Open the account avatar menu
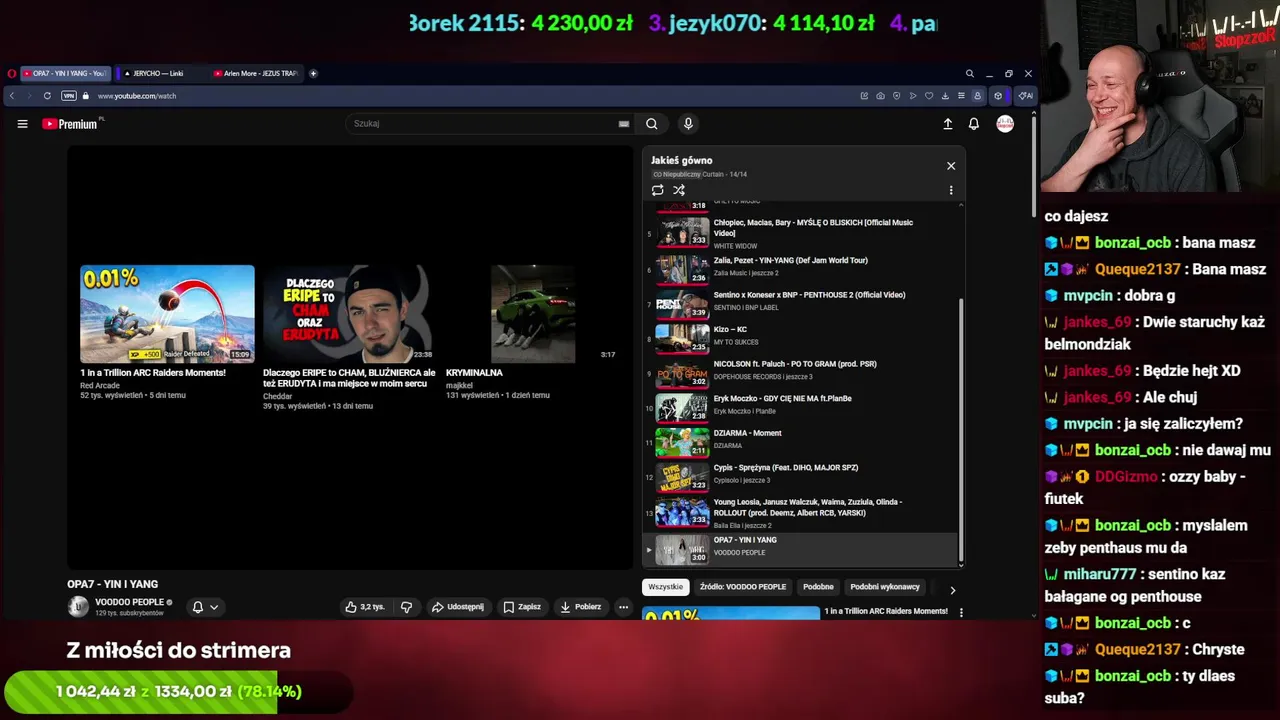 pyautogui.click(x=1005, y=124)
